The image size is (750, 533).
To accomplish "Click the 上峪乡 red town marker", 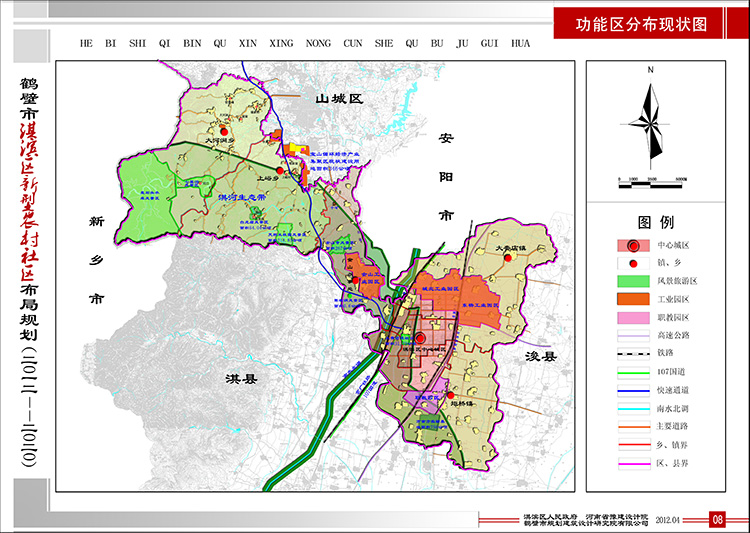I will point(281,171).
